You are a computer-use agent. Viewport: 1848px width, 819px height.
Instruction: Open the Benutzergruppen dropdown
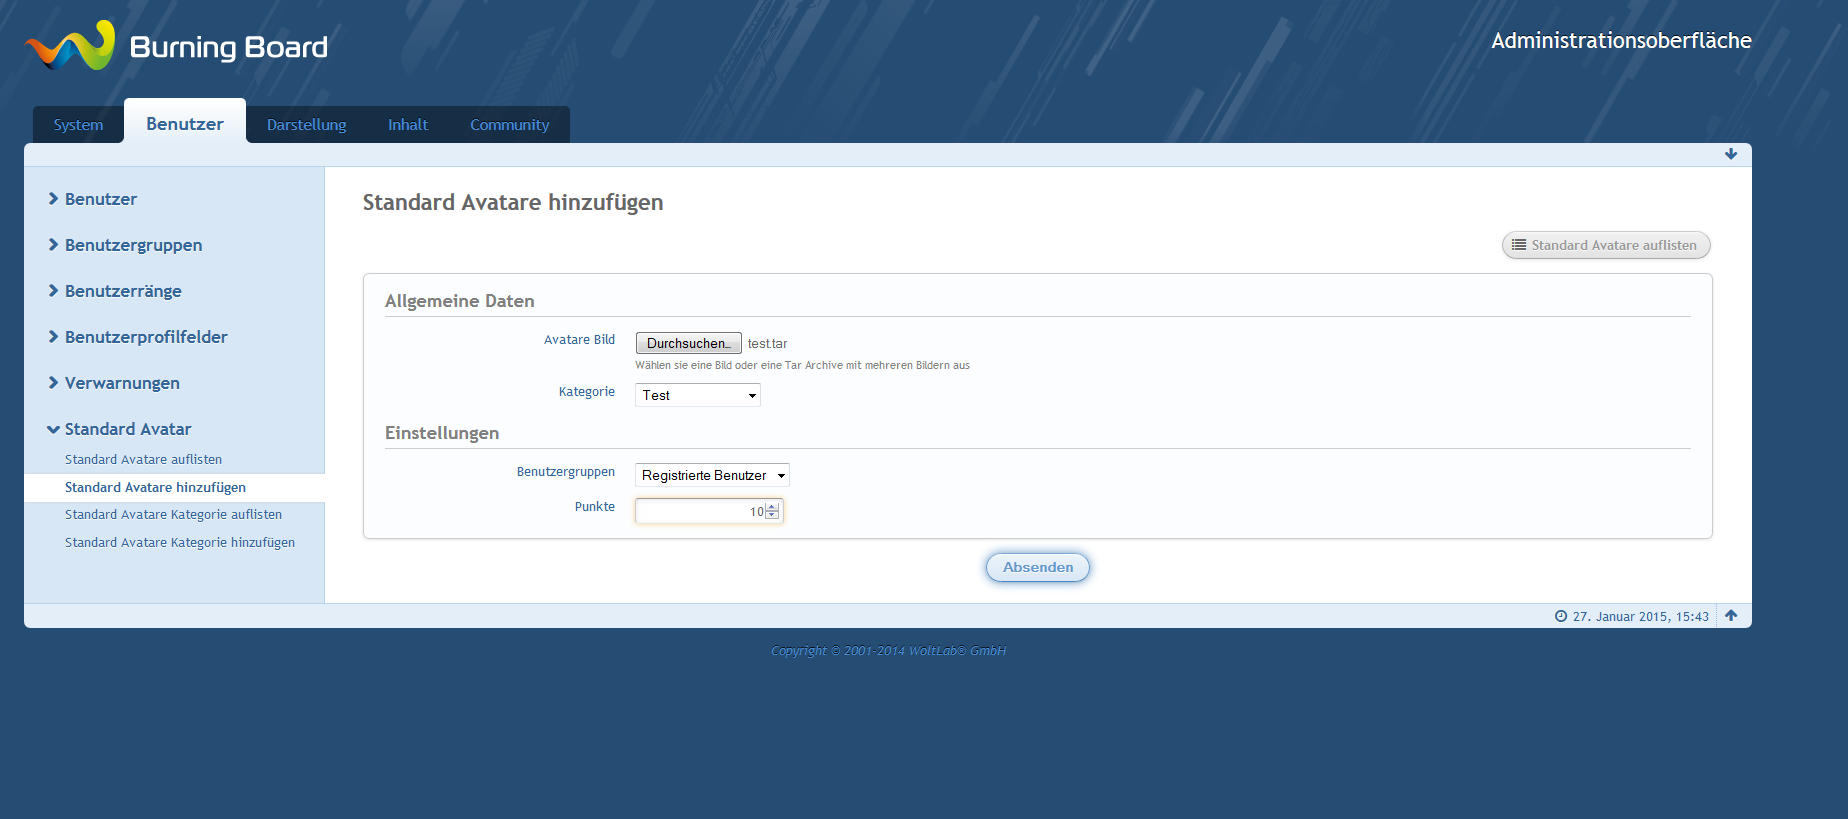[712, 475]
